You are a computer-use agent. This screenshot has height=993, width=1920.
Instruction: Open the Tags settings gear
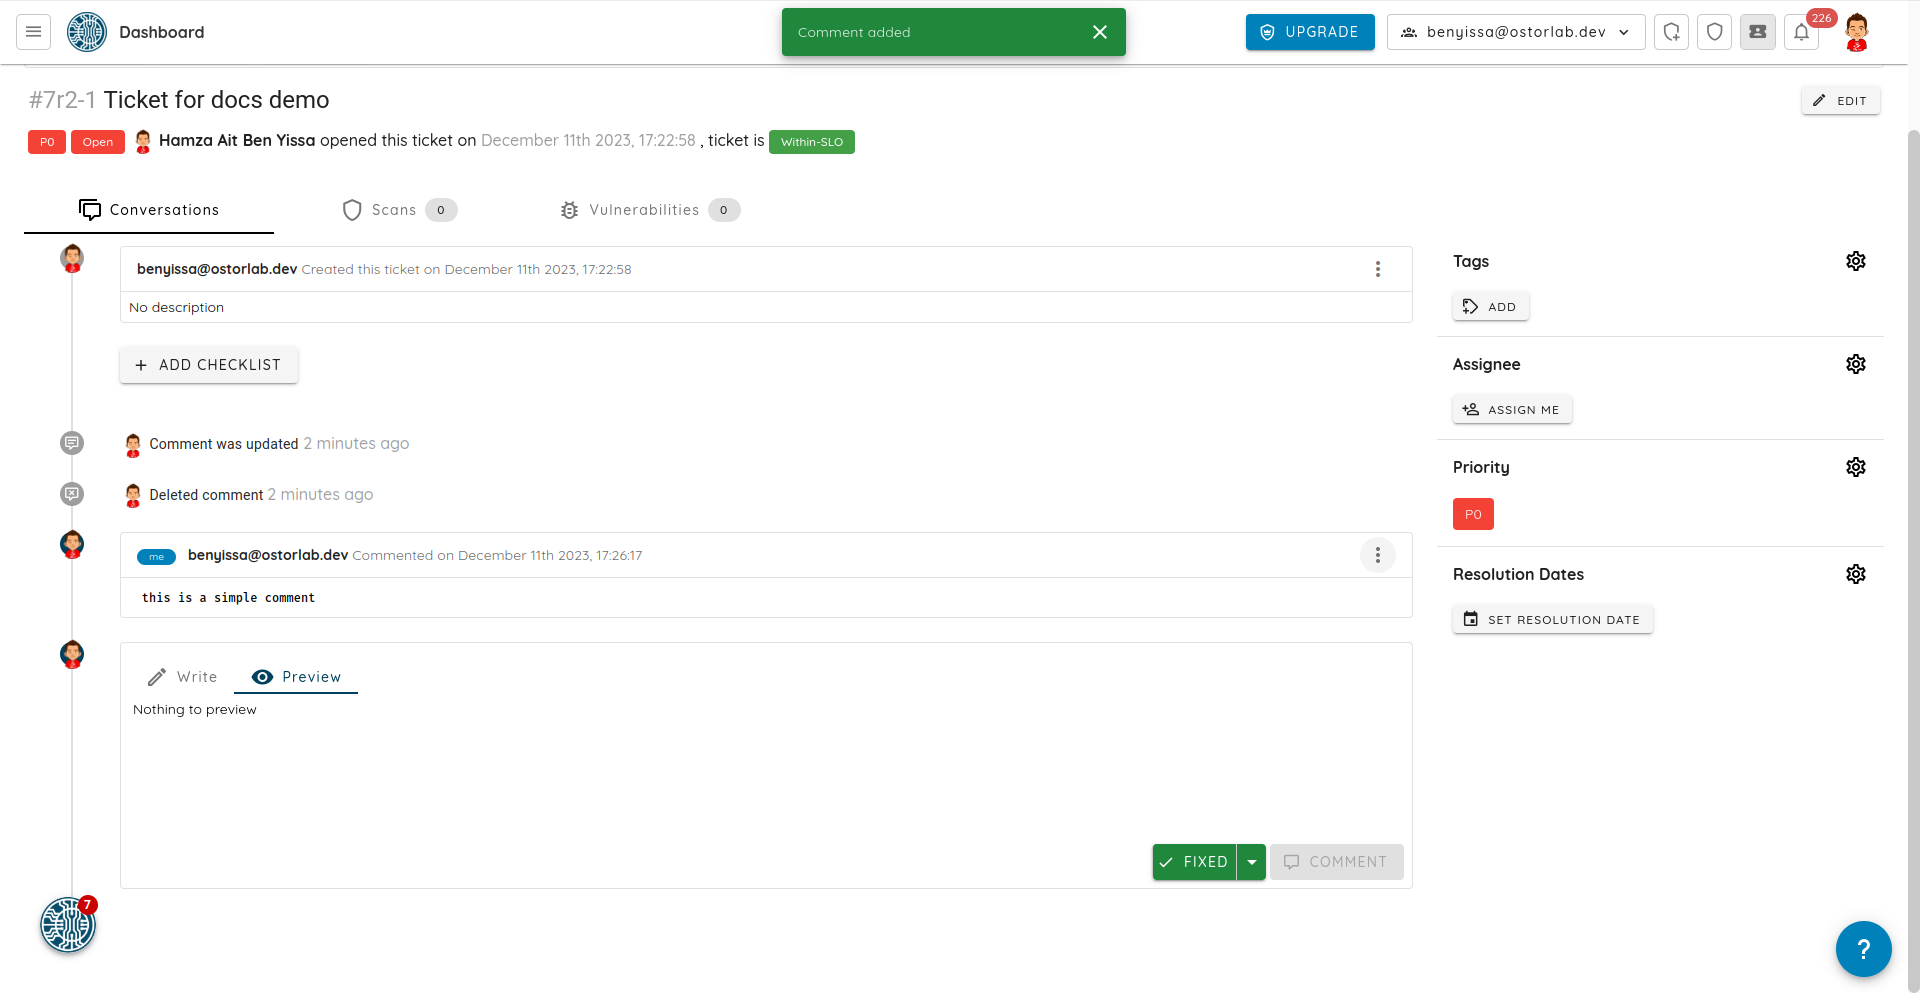(x=1856, y=261)
